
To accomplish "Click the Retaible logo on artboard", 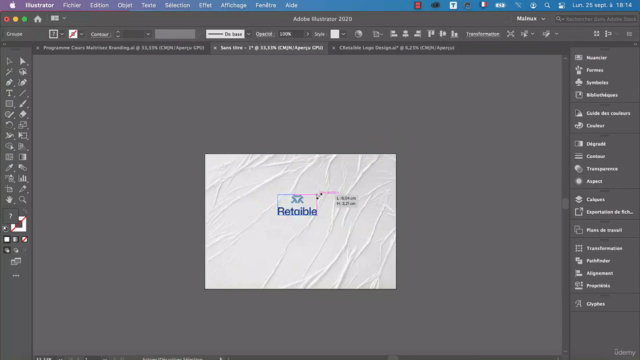I will click(297, 206).
